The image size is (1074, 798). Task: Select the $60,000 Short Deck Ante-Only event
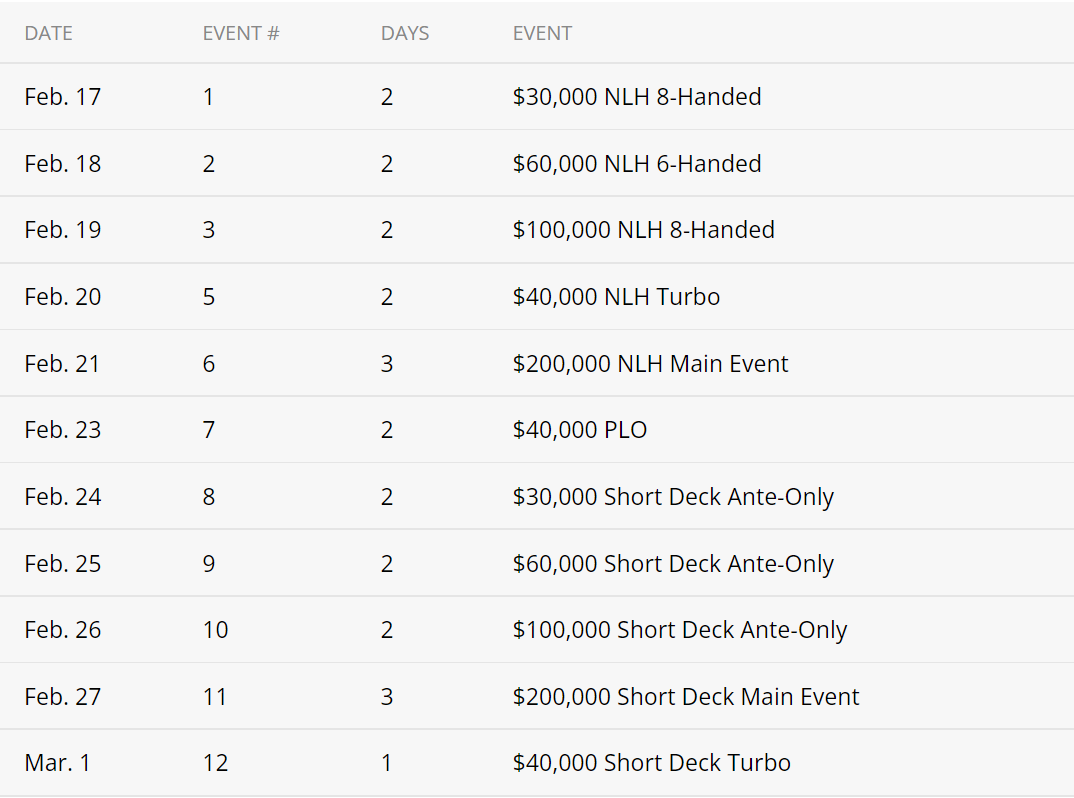click(673, 564)
